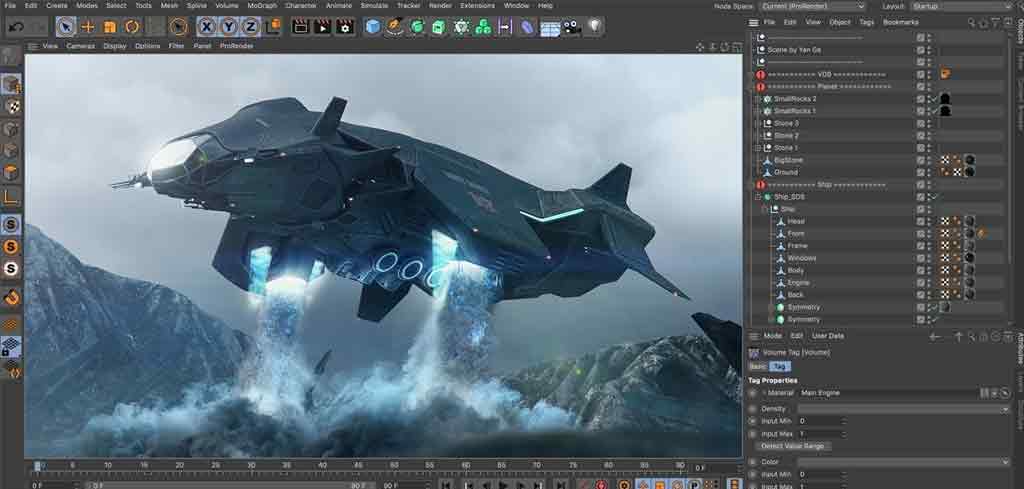Open the Density dropdown
Viewport: 1024px width, 489px height.
[903, 409]
